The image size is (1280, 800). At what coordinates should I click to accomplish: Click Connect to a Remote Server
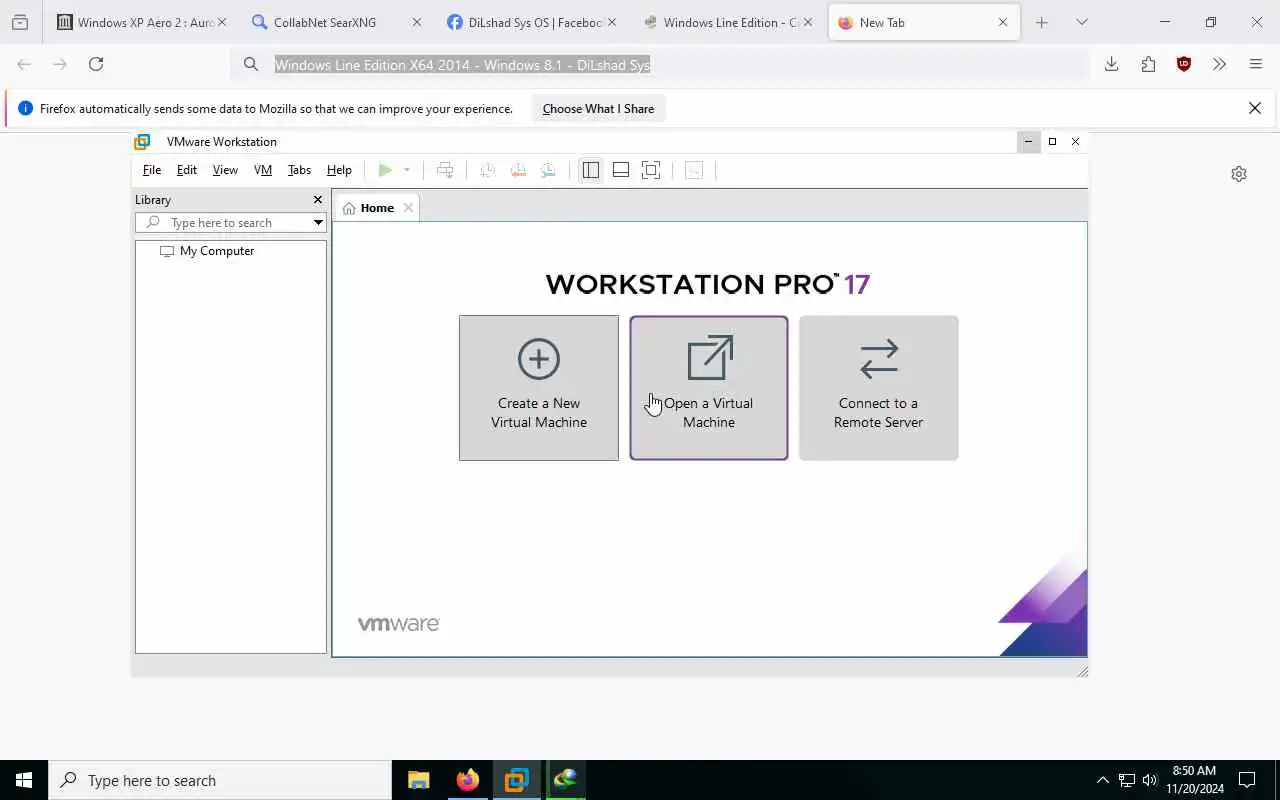click(879, 388)
